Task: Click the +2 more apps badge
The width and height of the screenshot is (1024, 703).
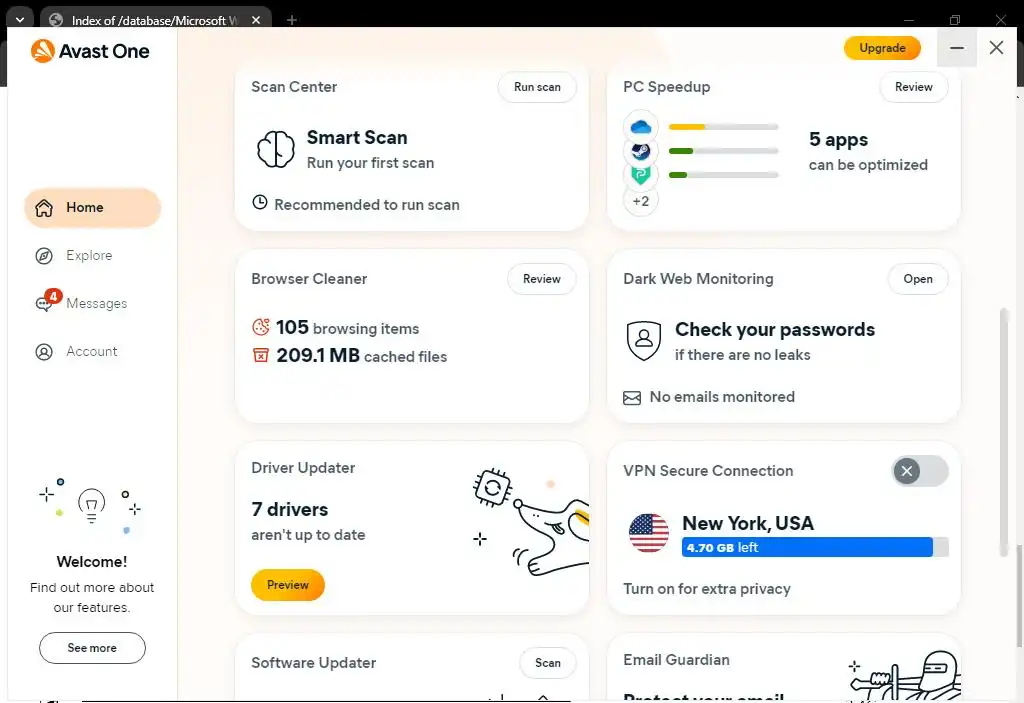Action: (x=641, y=201)
